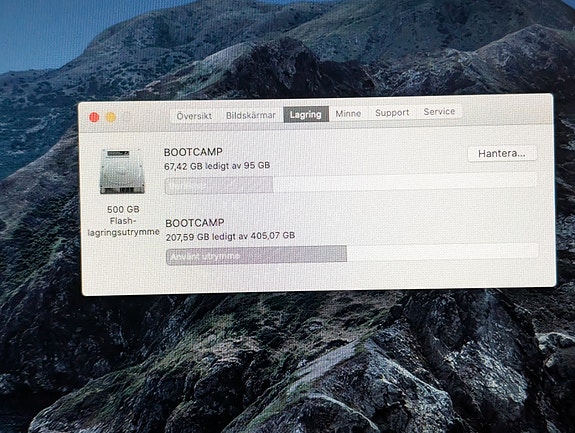Image resolution: width=575 pixels, height=433 pixels.
Task: Close the window with the red button
Action: coord(94,117)
